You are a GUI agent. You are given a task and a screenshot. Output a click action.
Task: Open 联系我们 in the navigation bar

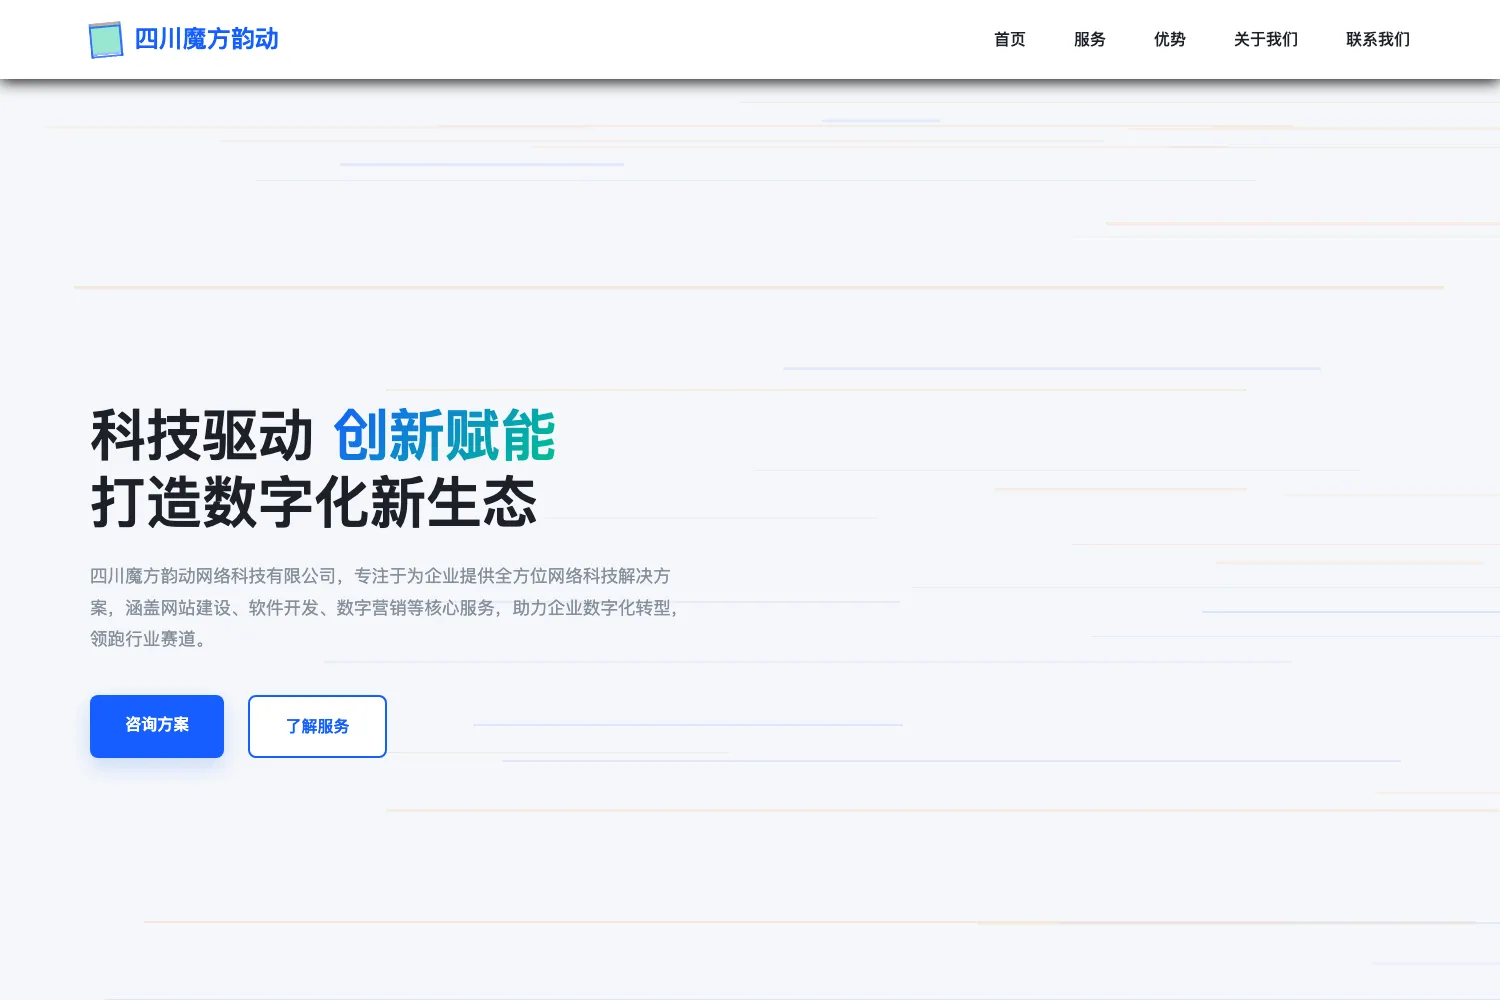click(1378, 39)
